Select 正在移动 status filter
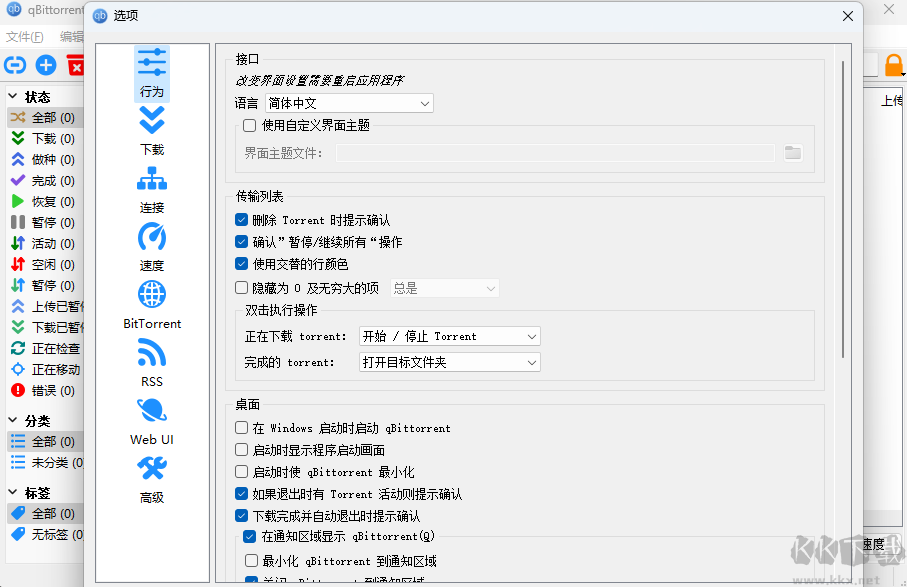The height and width of the screenshot is (587, 907). point(45,369)
